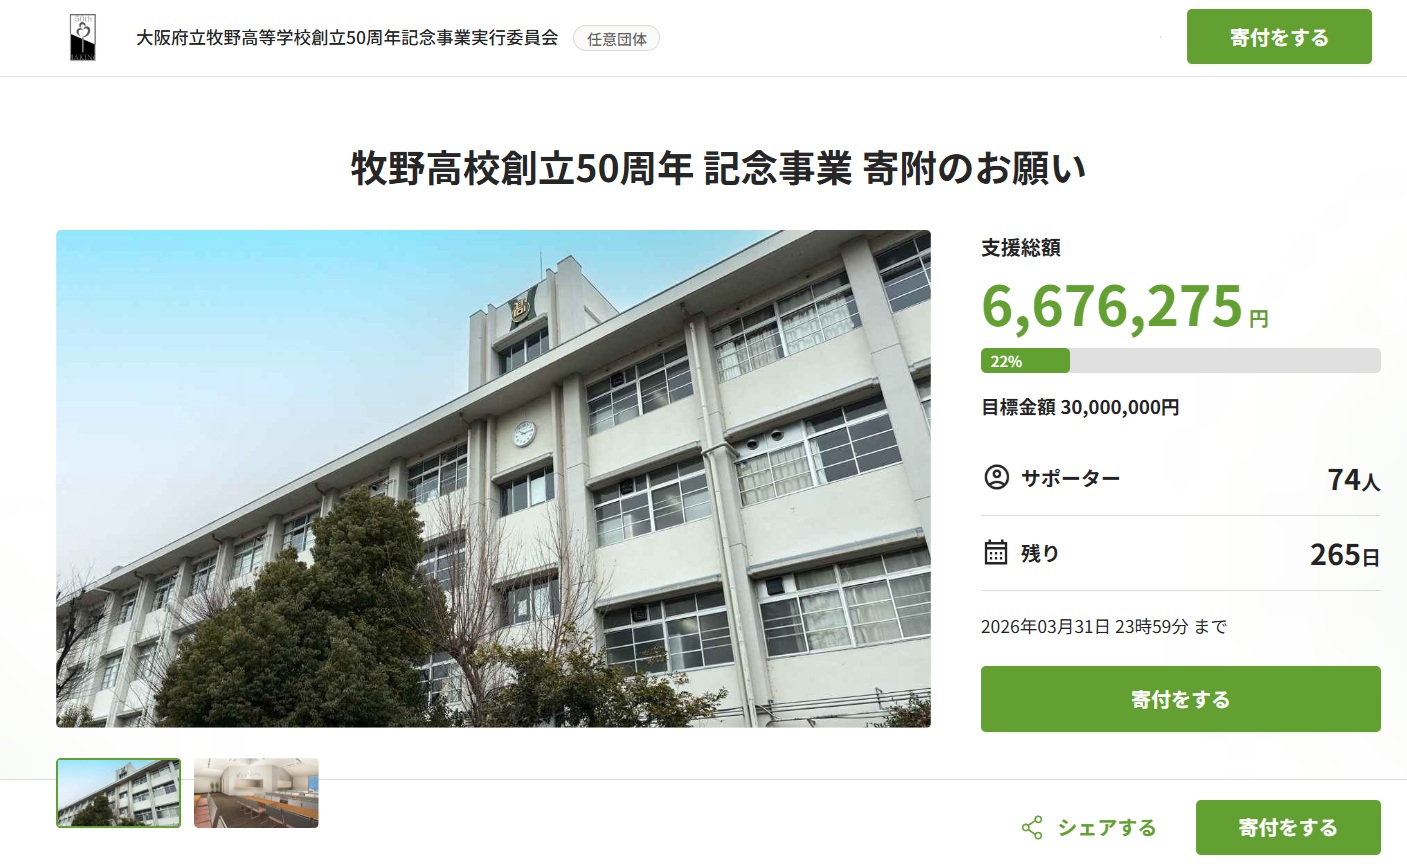Click the 22% funding progress bar
The width and height of the screenshot is (1407, 864).
[1180, 361]
